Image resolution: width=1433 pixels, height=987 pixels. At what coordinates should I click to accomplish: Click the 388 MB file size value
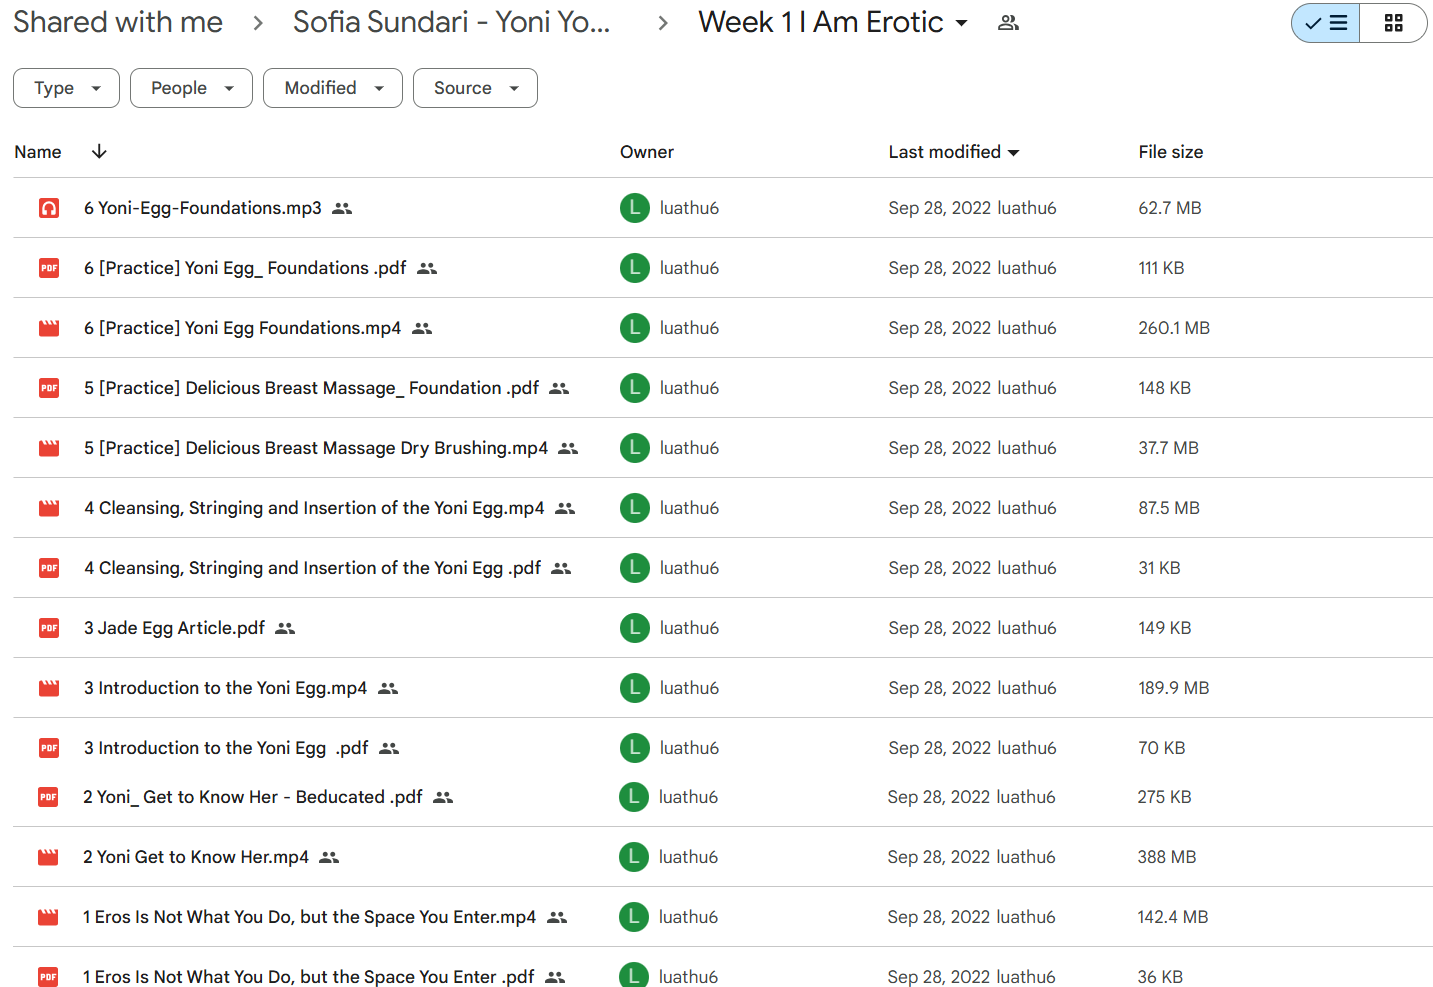pyautogui.click(x=1167, y=857)
